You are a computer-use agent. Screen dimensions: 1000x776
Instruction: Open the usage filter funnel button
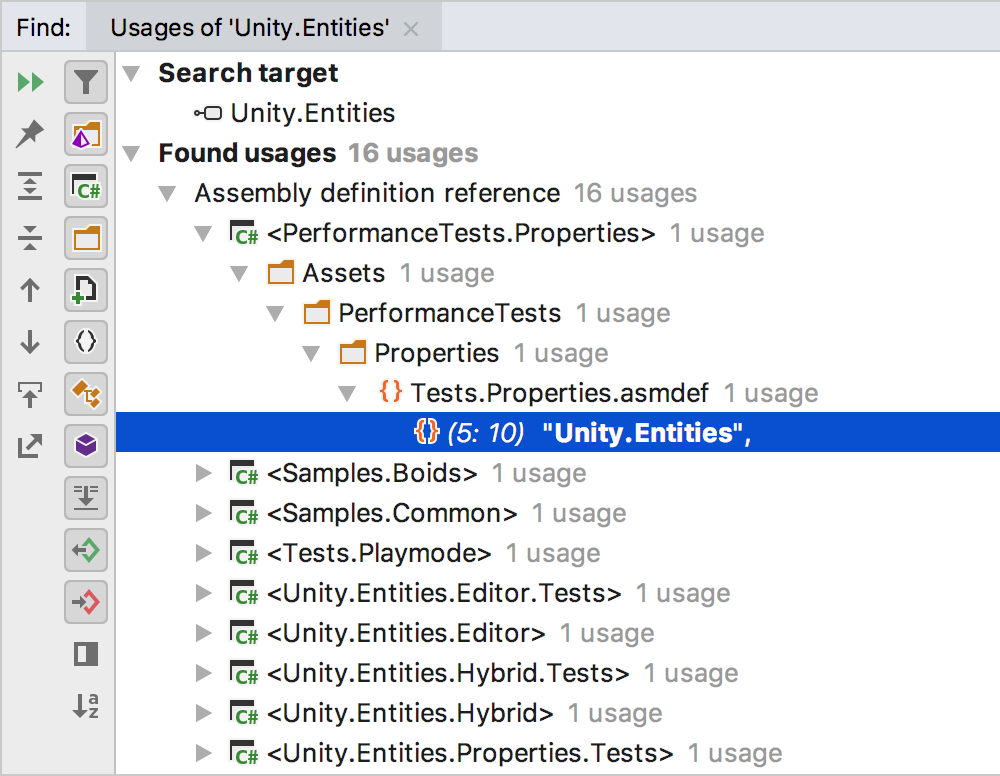[85, 82]
